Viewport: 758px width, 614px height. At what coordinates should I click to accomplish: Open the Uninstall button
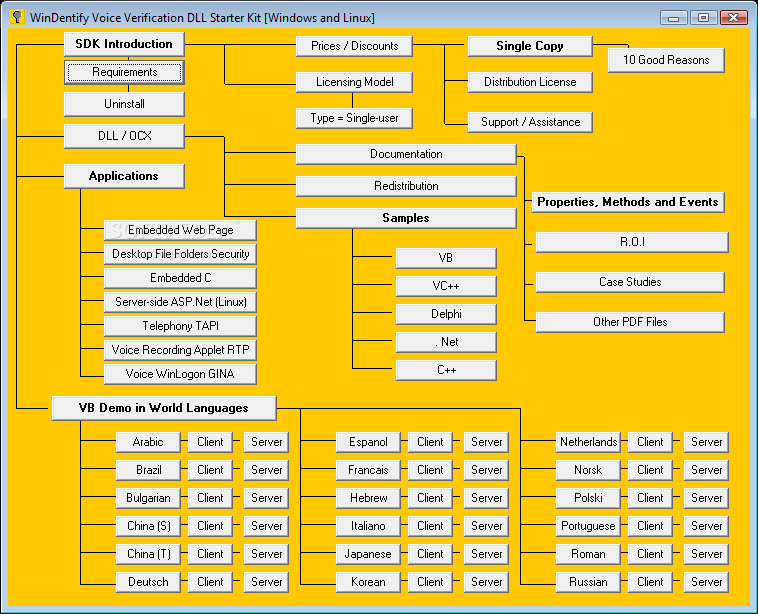[x=124, y=104]
